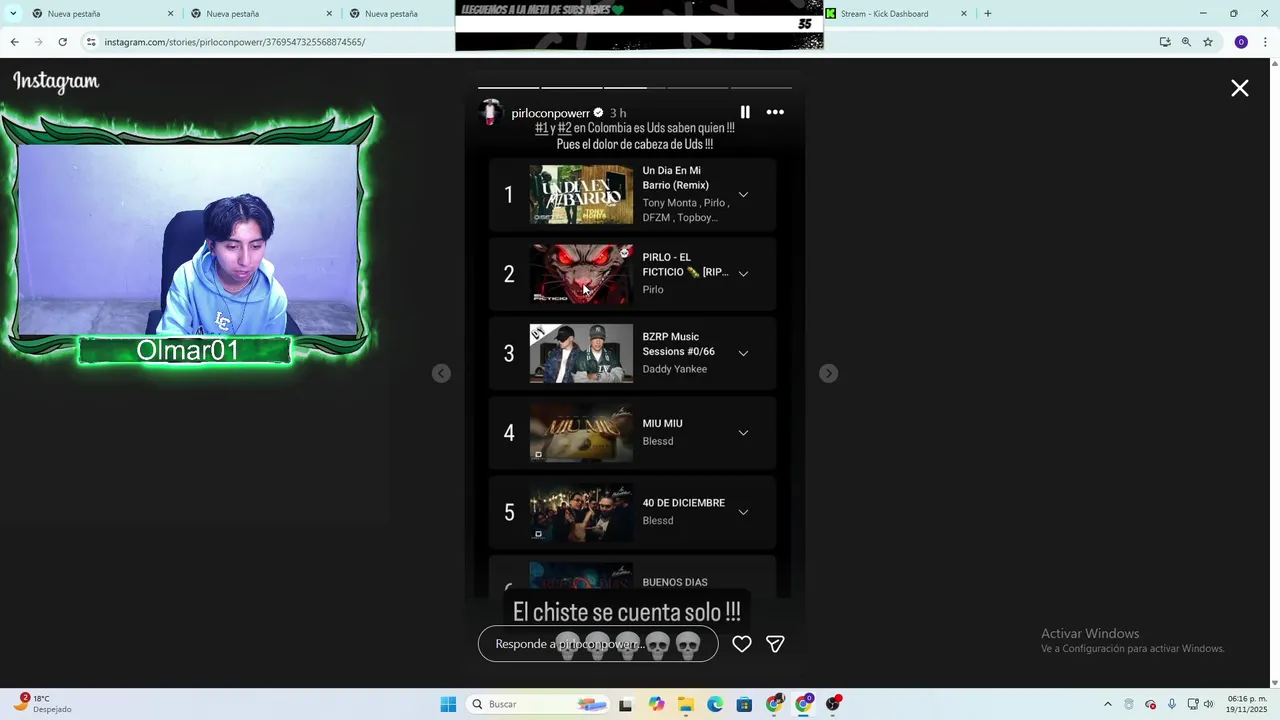This screenshot has width=1280, height=720.
Task: Expand the BZRP Music Sessions entry
Action: 743,353
